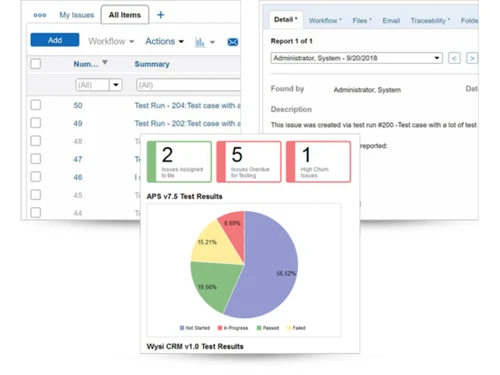Select the All Items tab

coord(125,15)
